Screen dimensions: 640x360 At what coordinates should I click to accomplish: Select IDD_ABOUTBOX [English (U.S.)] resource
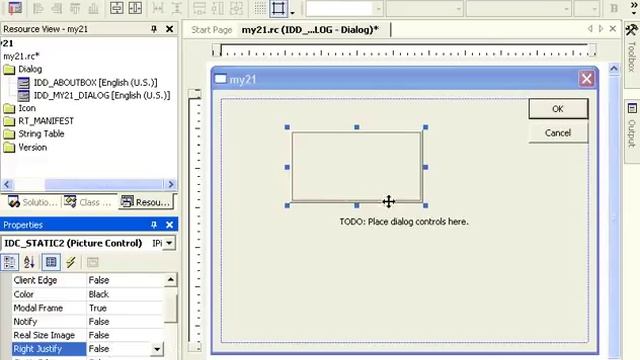(95, 82)
